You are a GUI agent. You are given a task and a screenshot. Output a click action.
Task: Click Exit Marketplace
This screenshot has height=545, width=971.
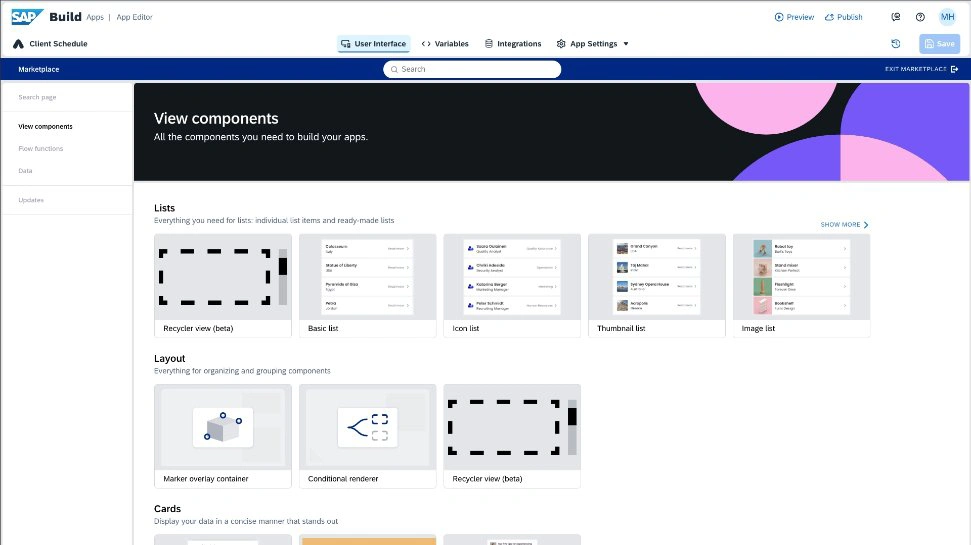921,69
